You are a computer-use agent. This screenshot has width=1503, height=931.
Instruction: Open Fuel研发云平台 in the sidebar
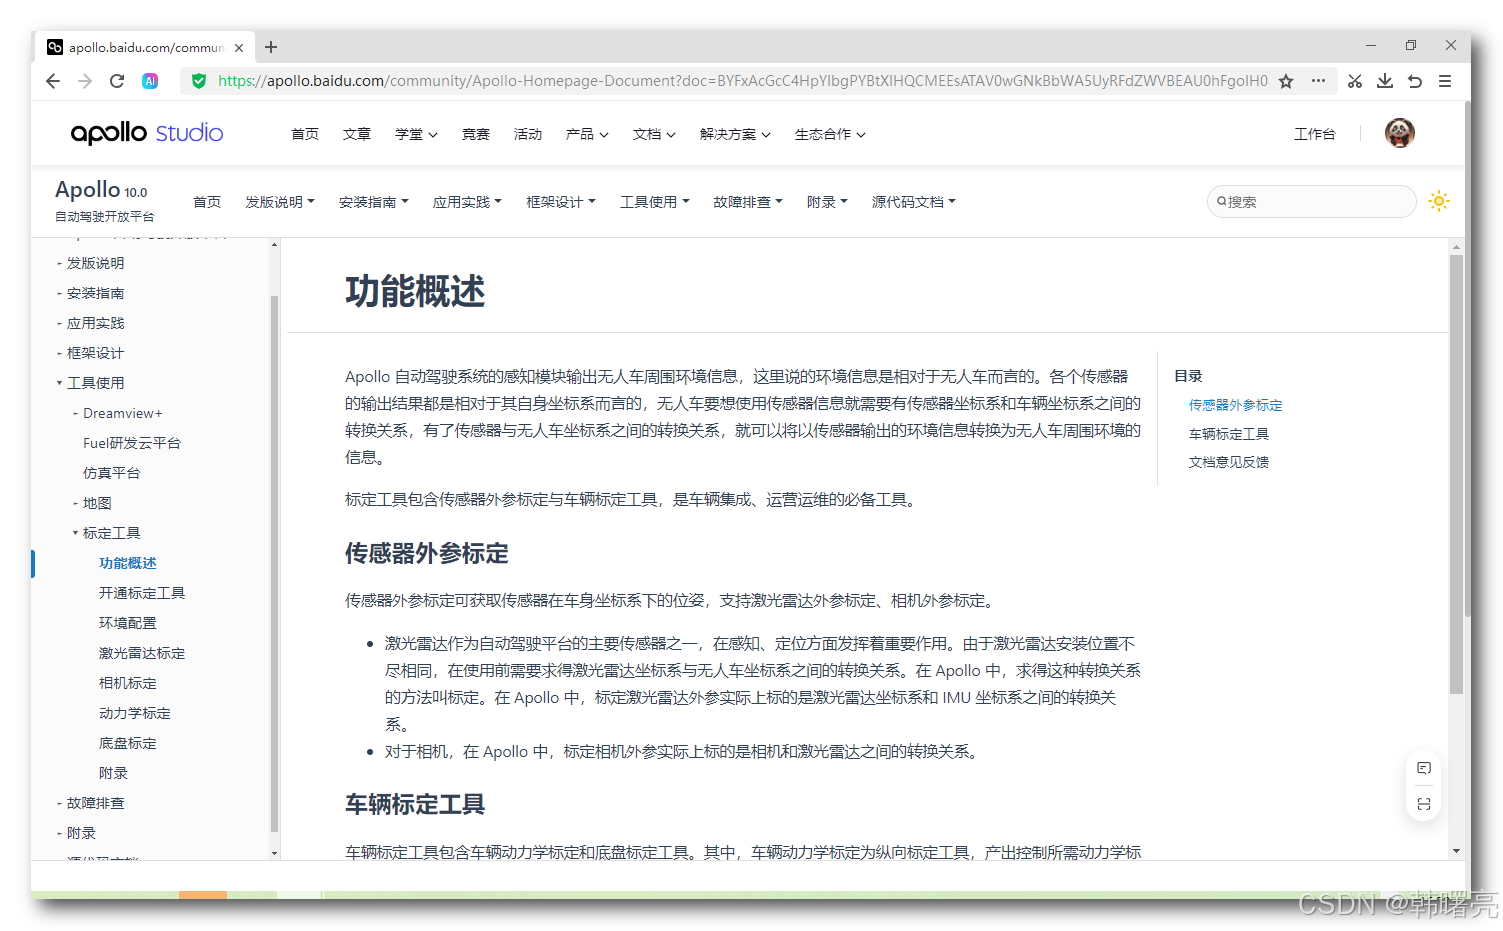pos(132,443)
